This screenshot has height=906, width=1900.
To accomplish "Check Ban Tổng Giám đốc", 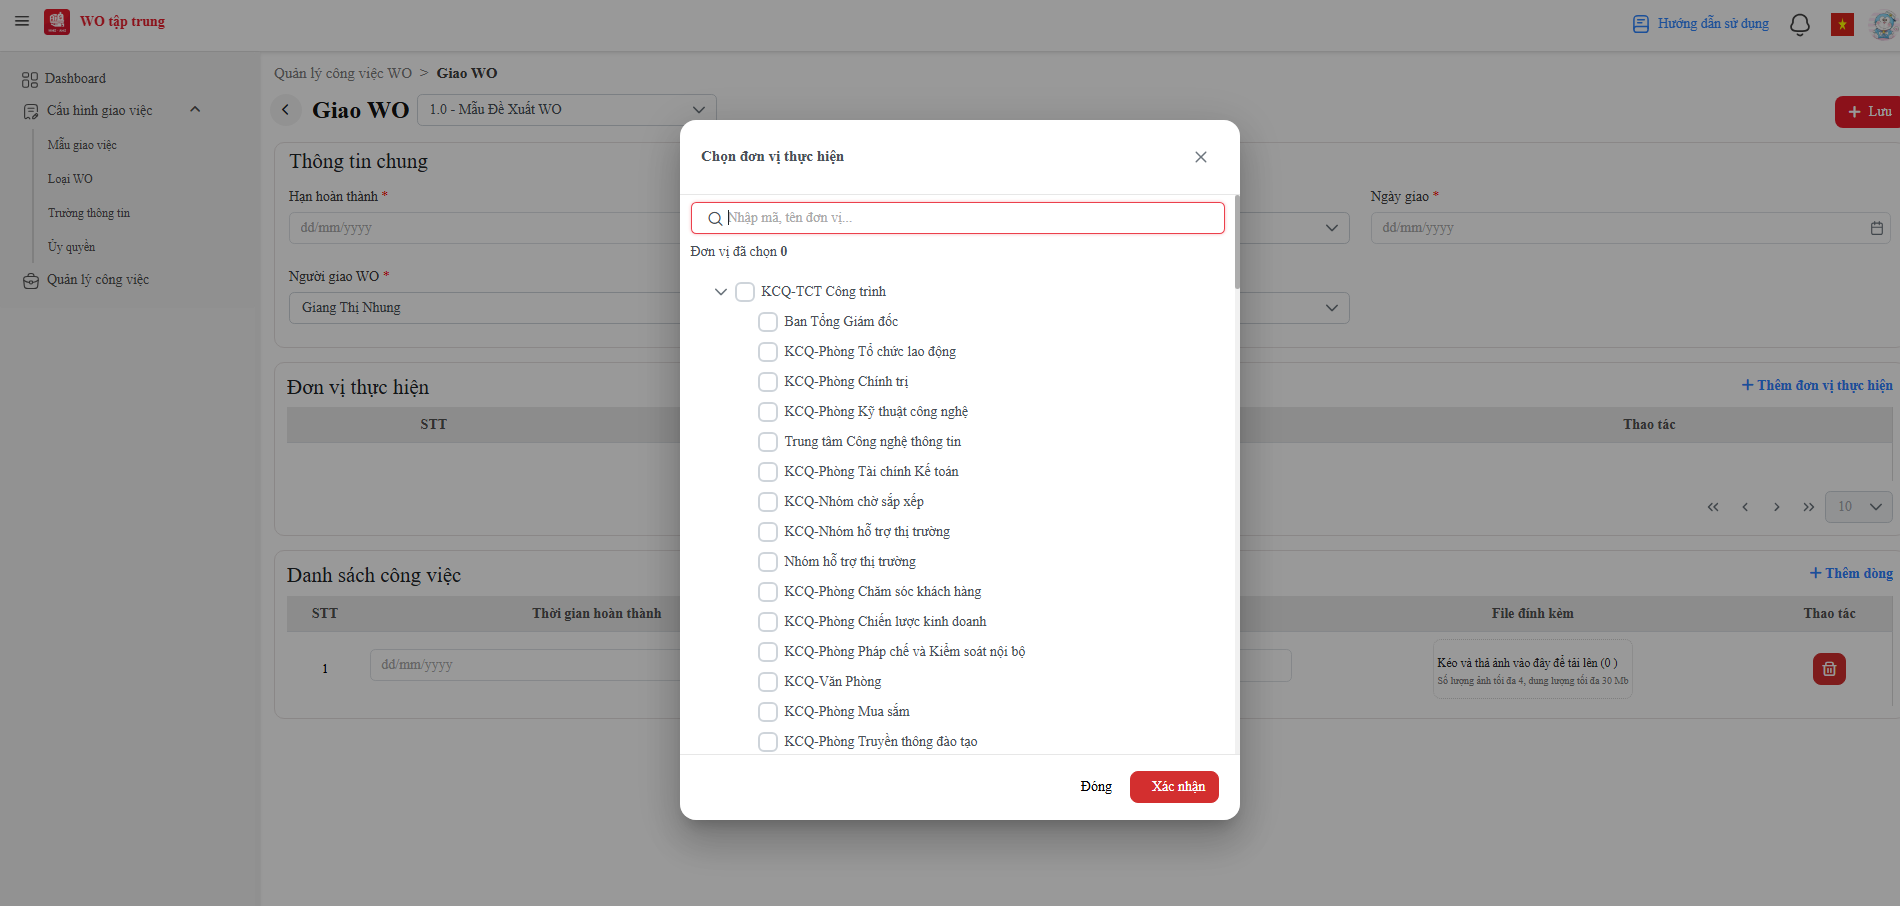I will (768, 322).
